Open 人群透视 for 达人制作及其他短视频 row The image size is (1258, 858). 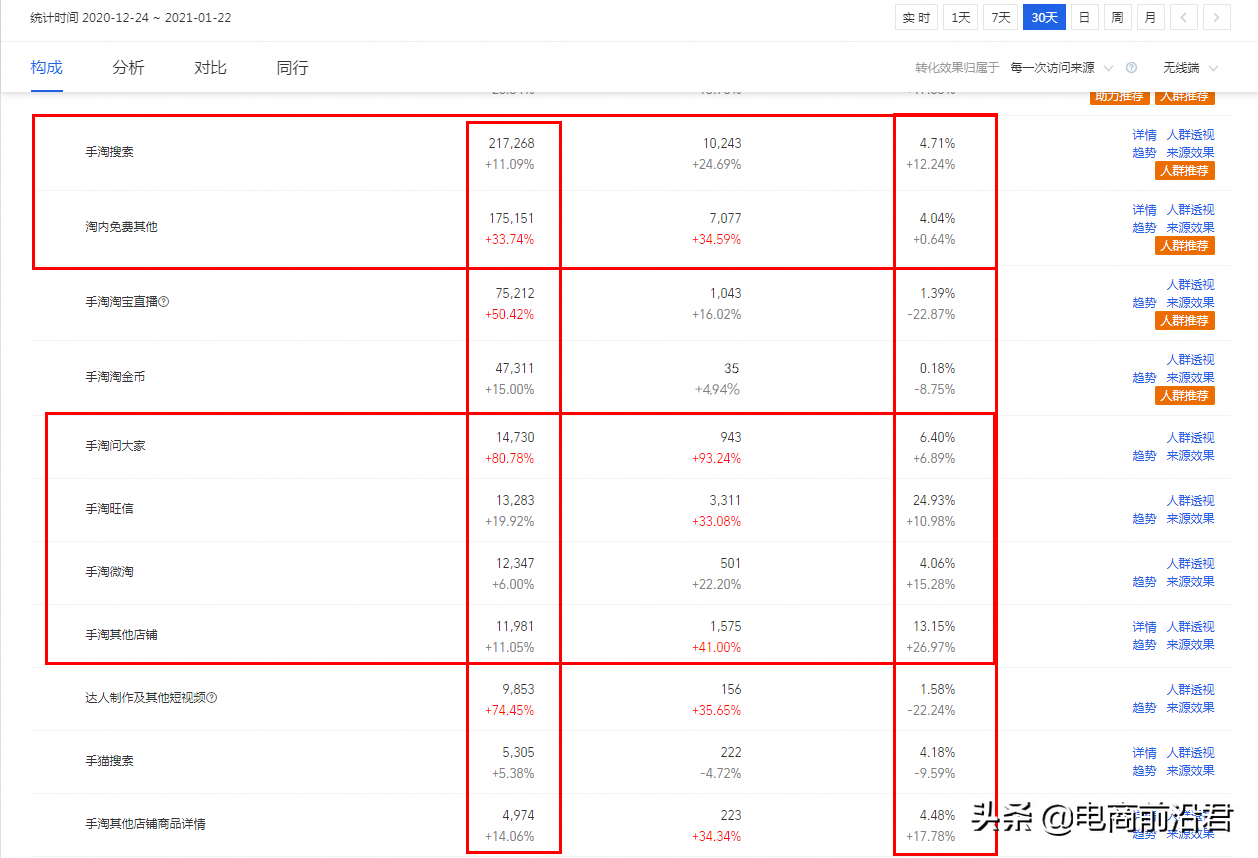1190,690
